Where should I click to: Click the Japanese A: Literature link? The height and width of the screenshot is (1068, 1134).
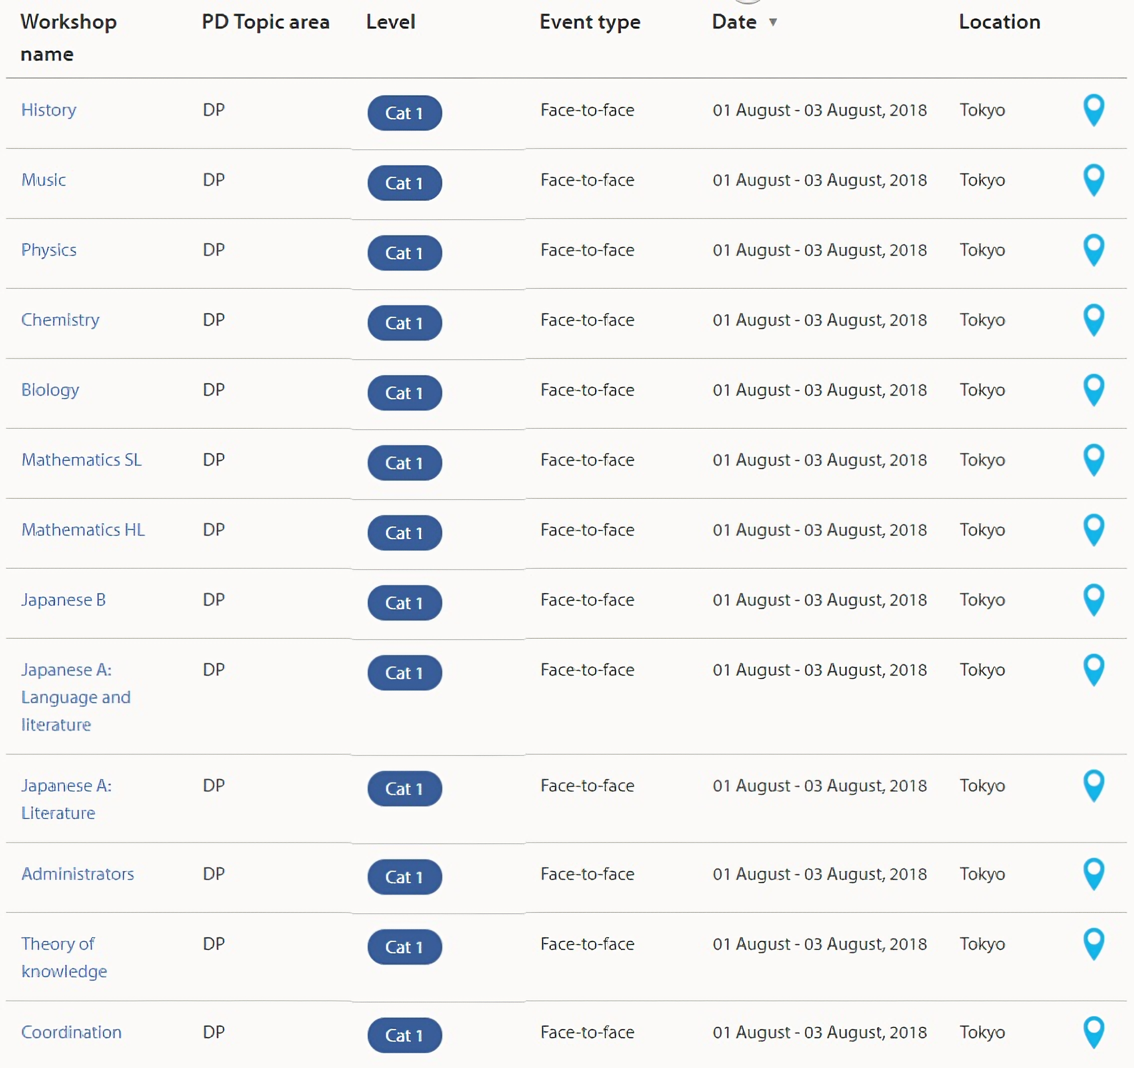[x=66, y=799]
